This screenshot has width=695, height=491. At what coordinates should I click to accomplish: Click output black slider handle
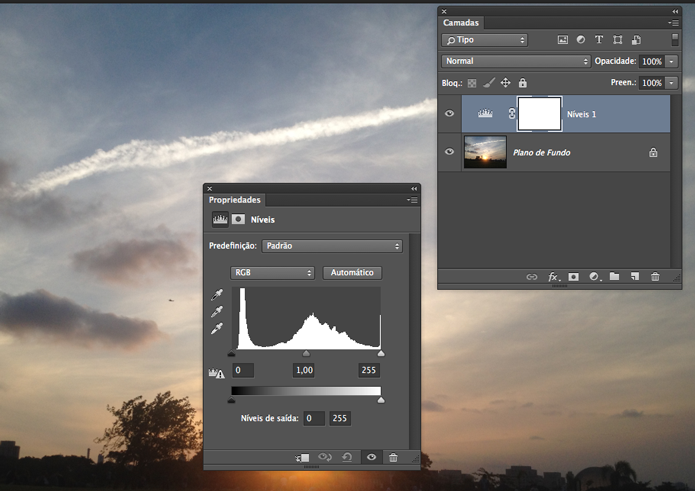pos(231,401)
